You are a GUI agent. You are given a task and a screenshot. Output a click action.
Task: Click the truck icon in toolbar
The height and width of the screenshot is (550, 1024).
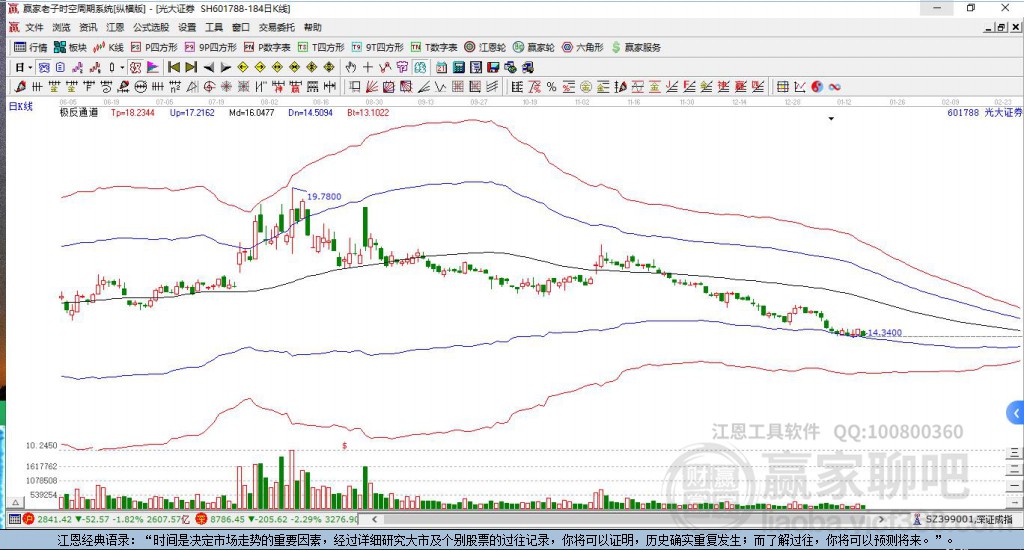point(528,67)
